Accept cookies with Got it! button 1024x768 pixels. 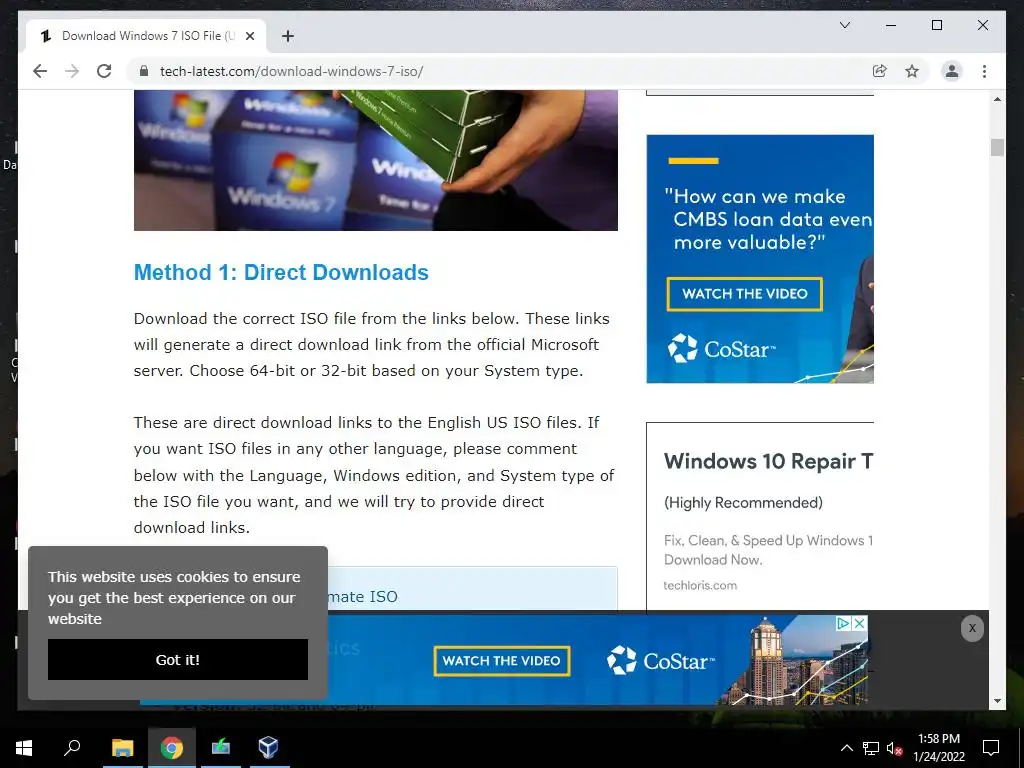coord(178,660)
